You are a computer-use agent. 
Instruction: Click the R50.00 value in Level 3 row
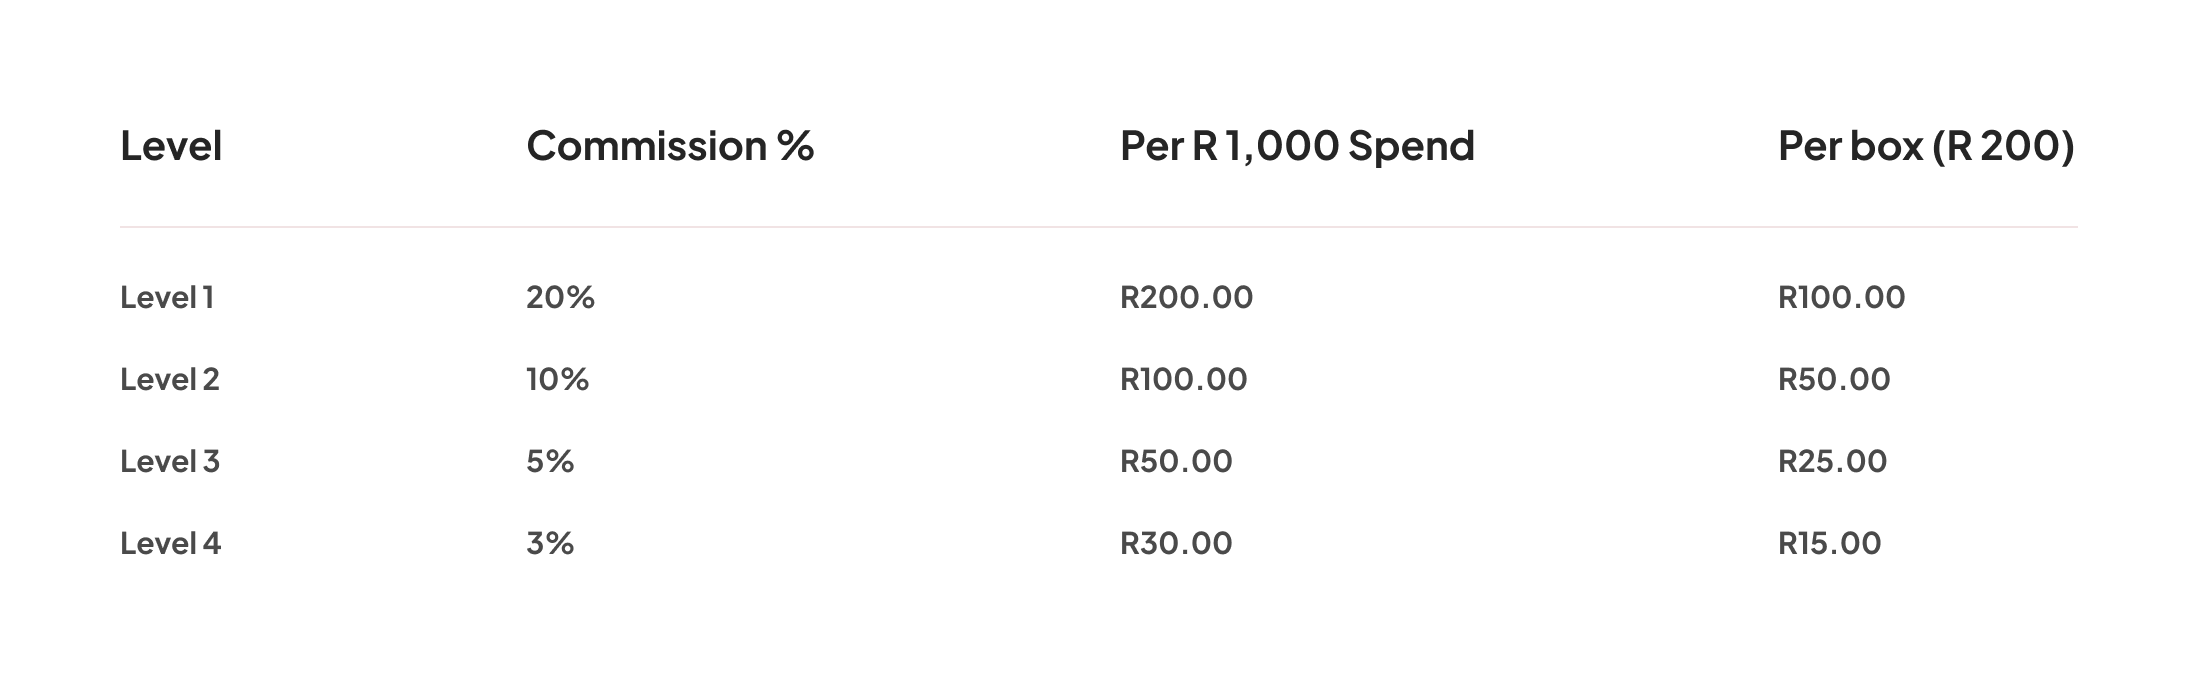click(1176, 461)
